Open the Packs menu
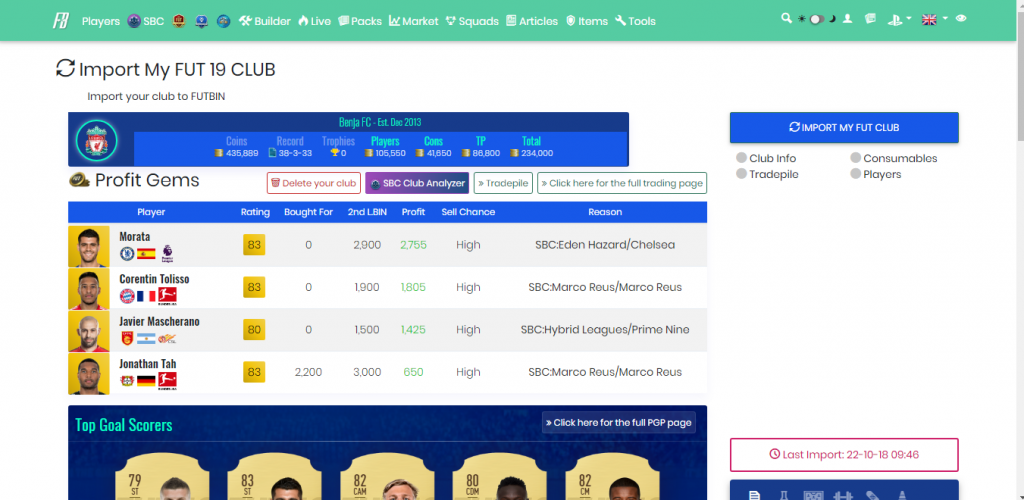This screenshot has width=1024, height=500. click(x=360, y=21)
